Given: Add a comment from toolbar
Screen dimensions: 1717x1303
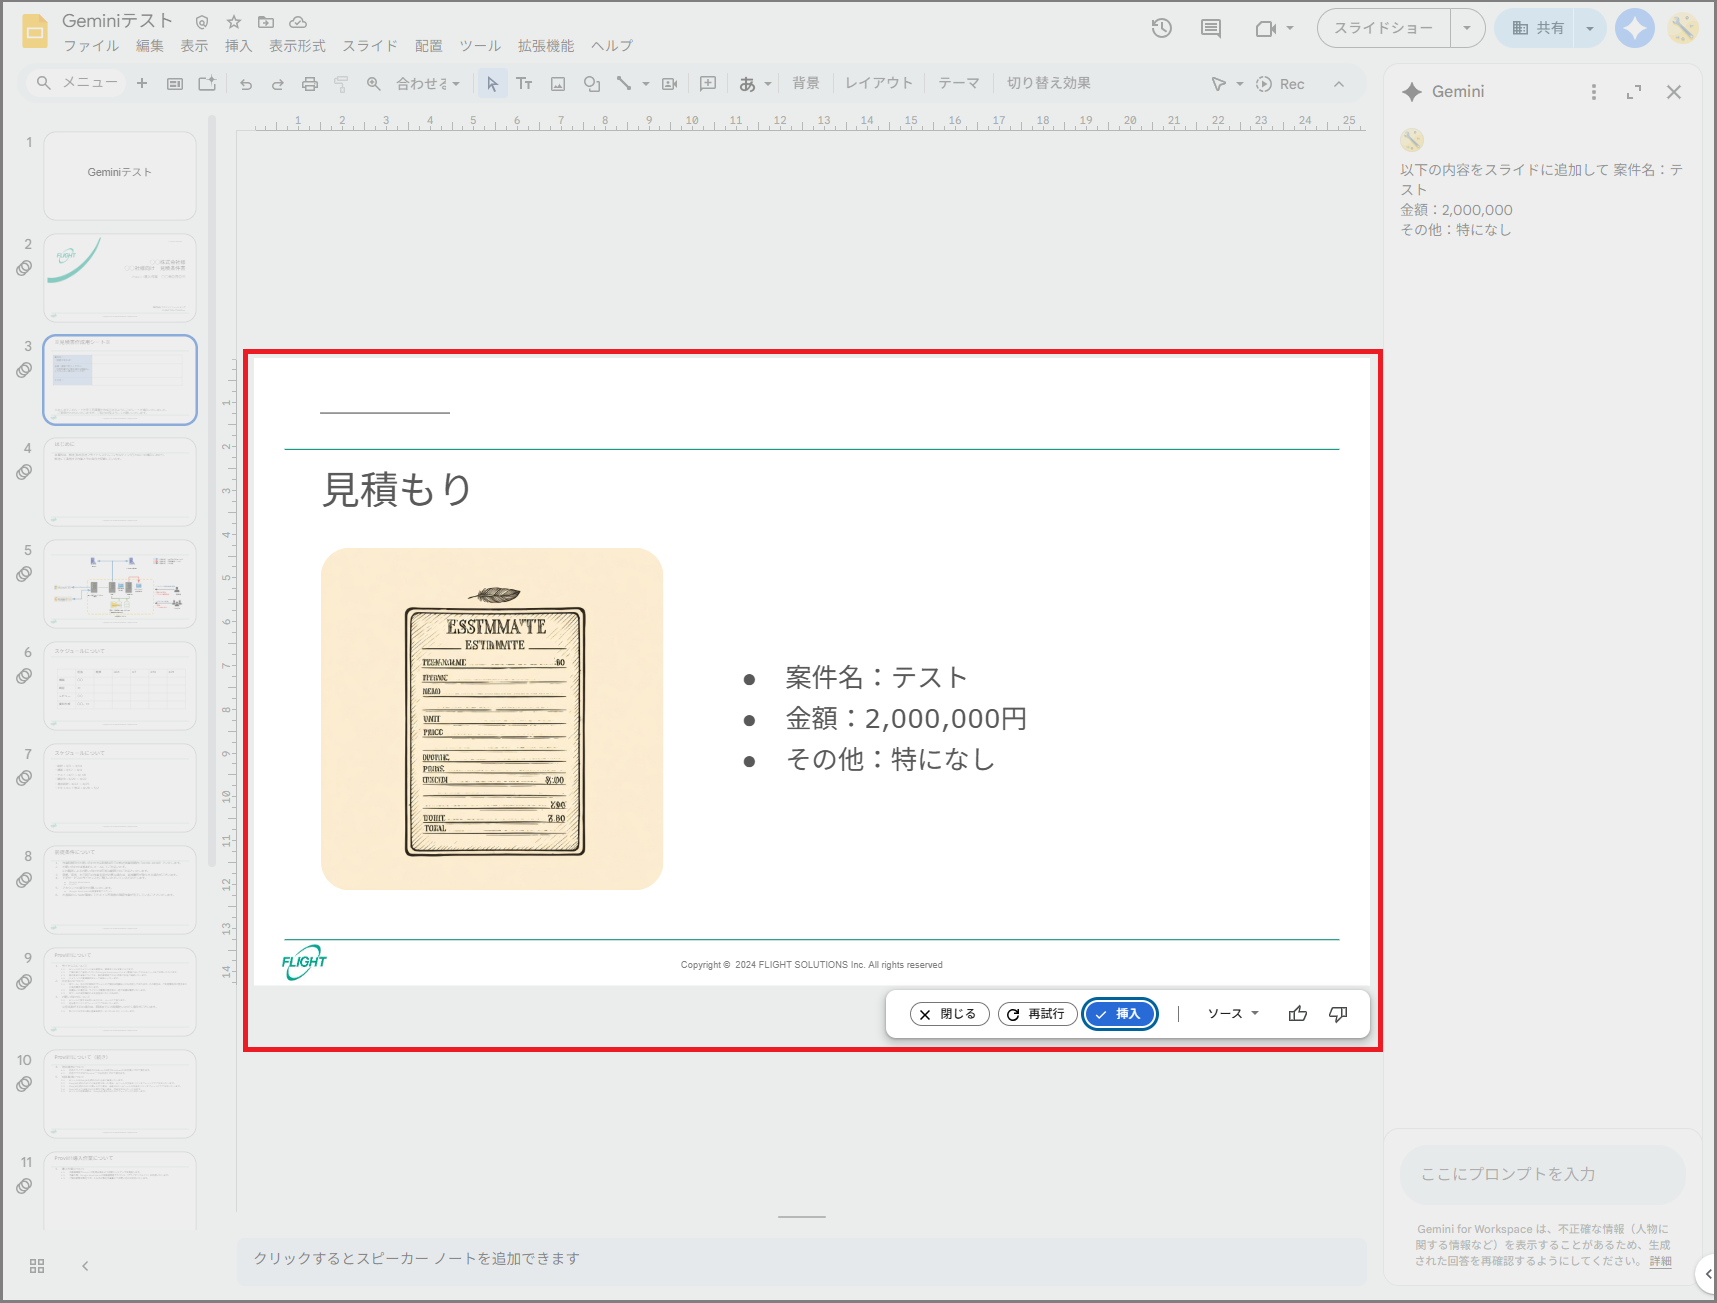Looking at the screenshot, I should click(708, 84).
